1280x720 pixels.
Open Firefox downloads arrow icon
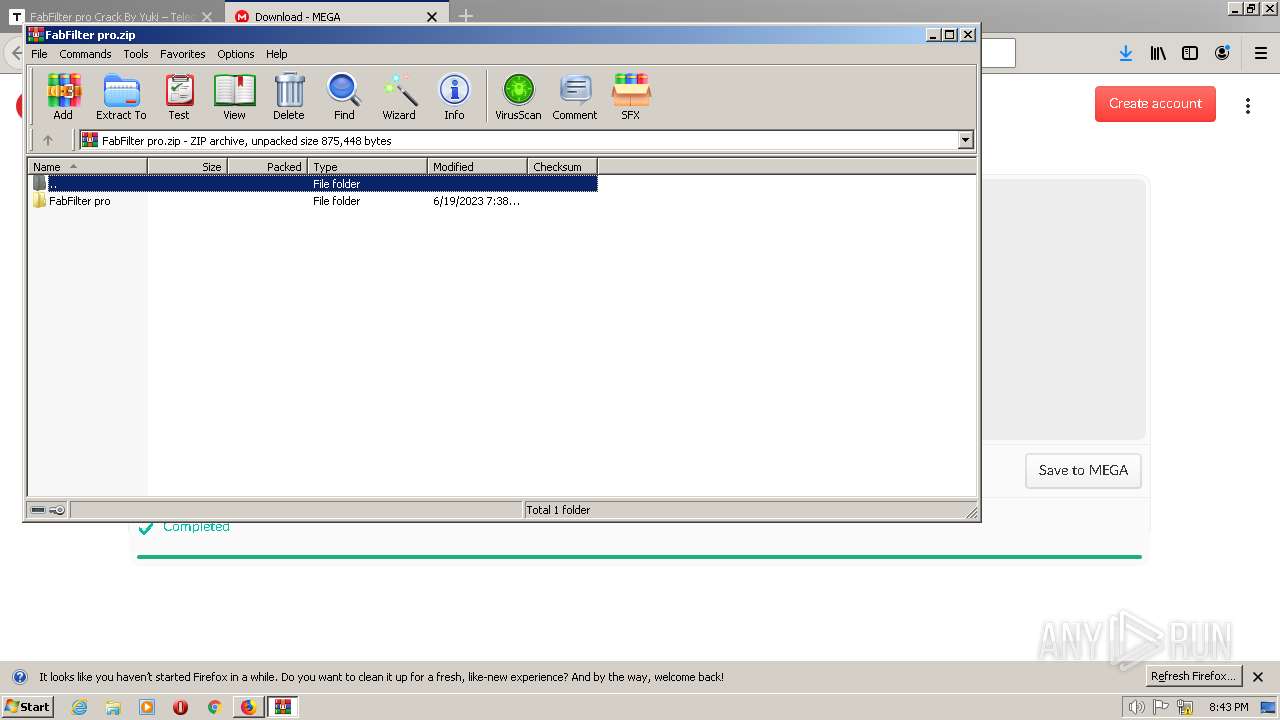pos(1126,53)
